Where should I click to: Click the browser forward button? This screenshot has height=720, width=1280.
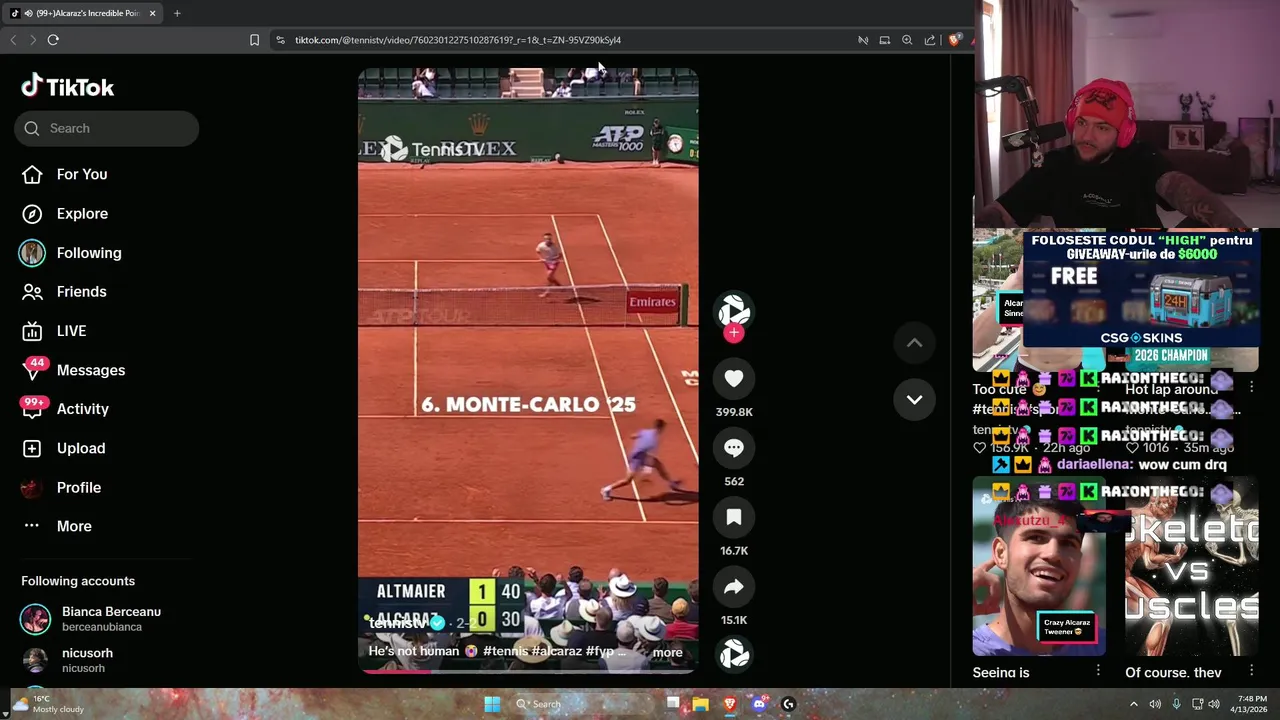pos(33,40)
